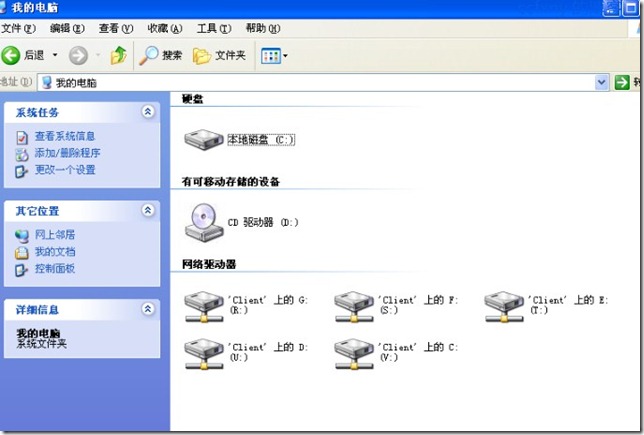The height and width of the screenshot is (435, 644).
Task: Click the 'Client' 上的 C: (V:) label
Action: pyautogui.click(x=418, y=352)
